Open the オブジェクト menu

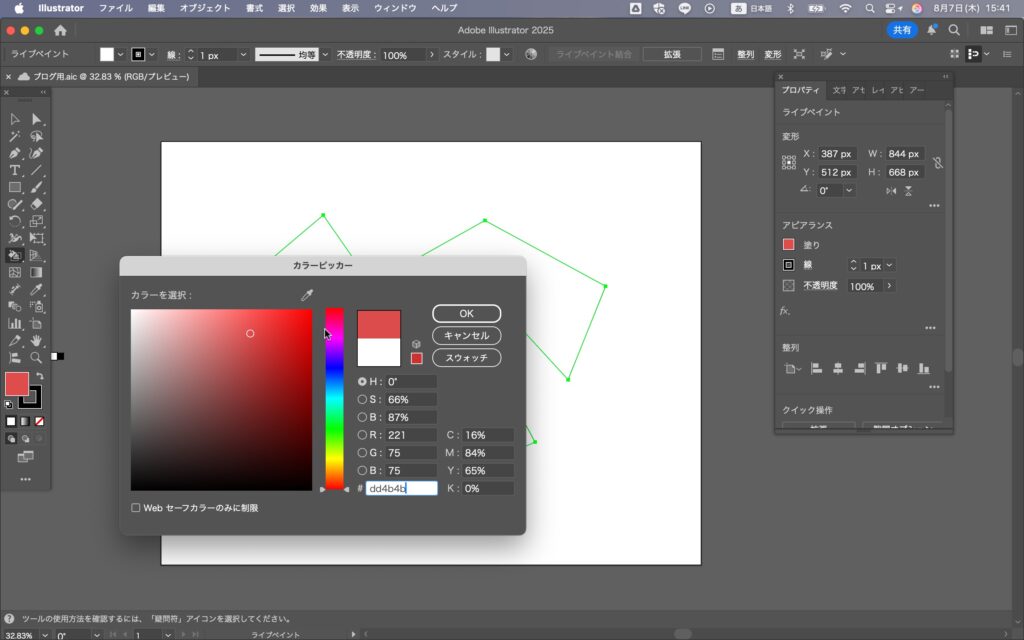(205, 8)
